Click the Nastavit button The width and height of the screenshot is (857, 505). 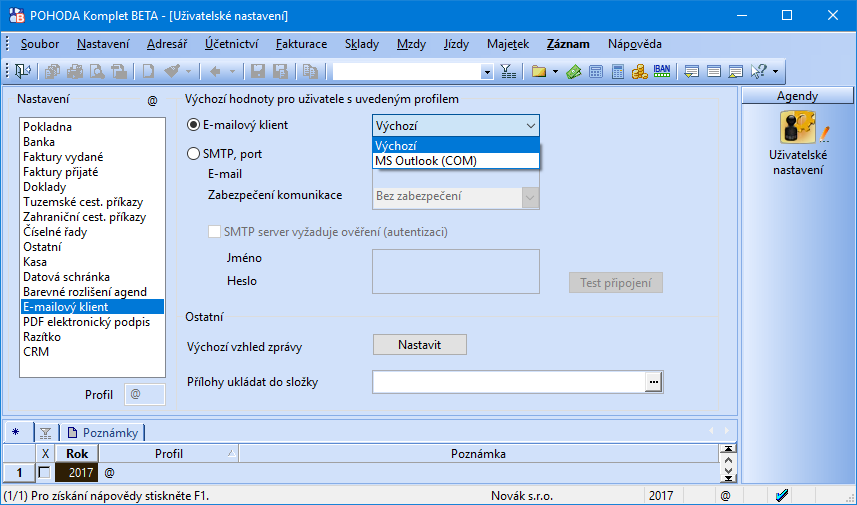coord(420,345)
